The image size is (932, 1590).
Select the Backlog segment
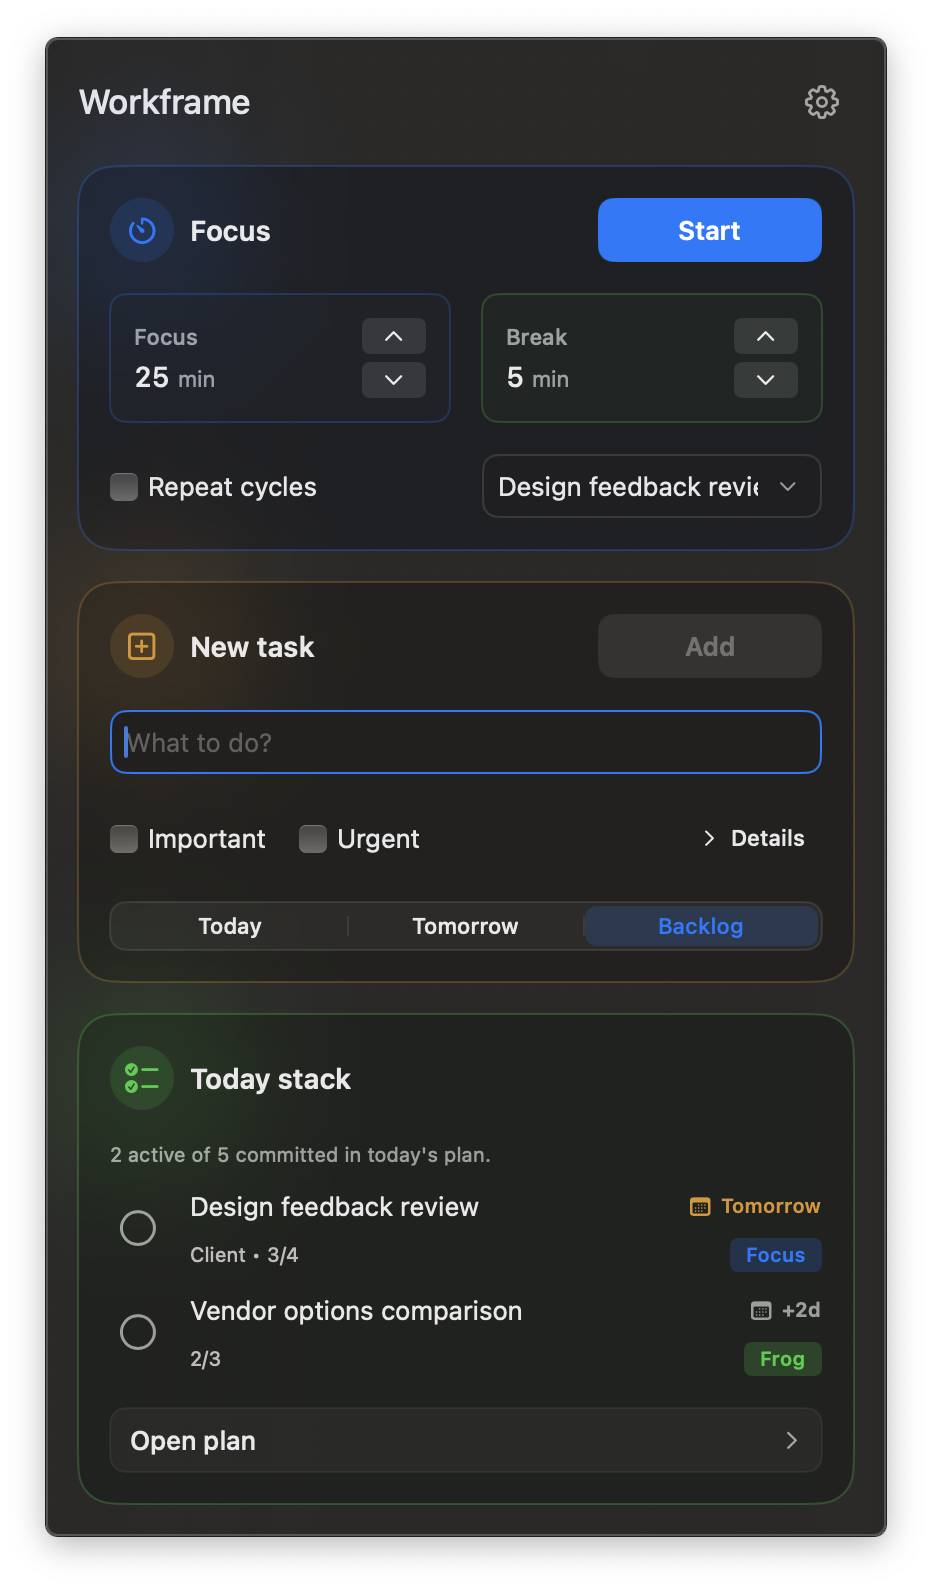coord(701,926)
